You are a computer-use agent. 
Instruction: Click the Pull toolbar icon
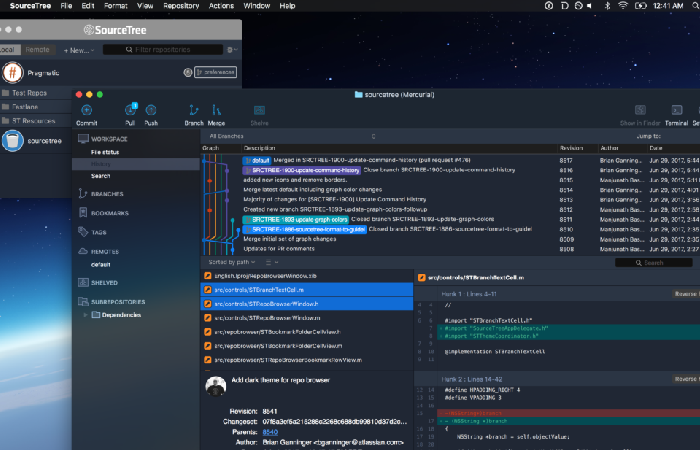130,110
